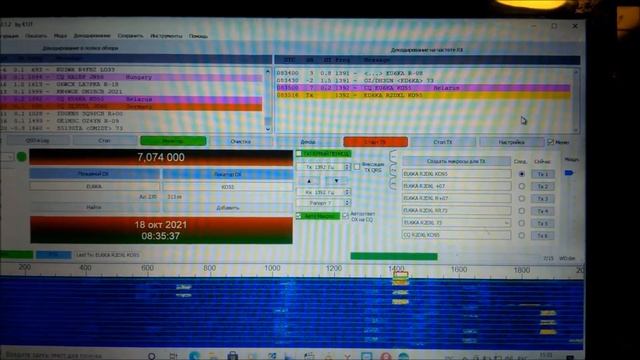Image resolution: width=640 pixels, height=360 pixels.
Task: Select the next-message radio for Tx 4
Action: click(x=521, y=211)
